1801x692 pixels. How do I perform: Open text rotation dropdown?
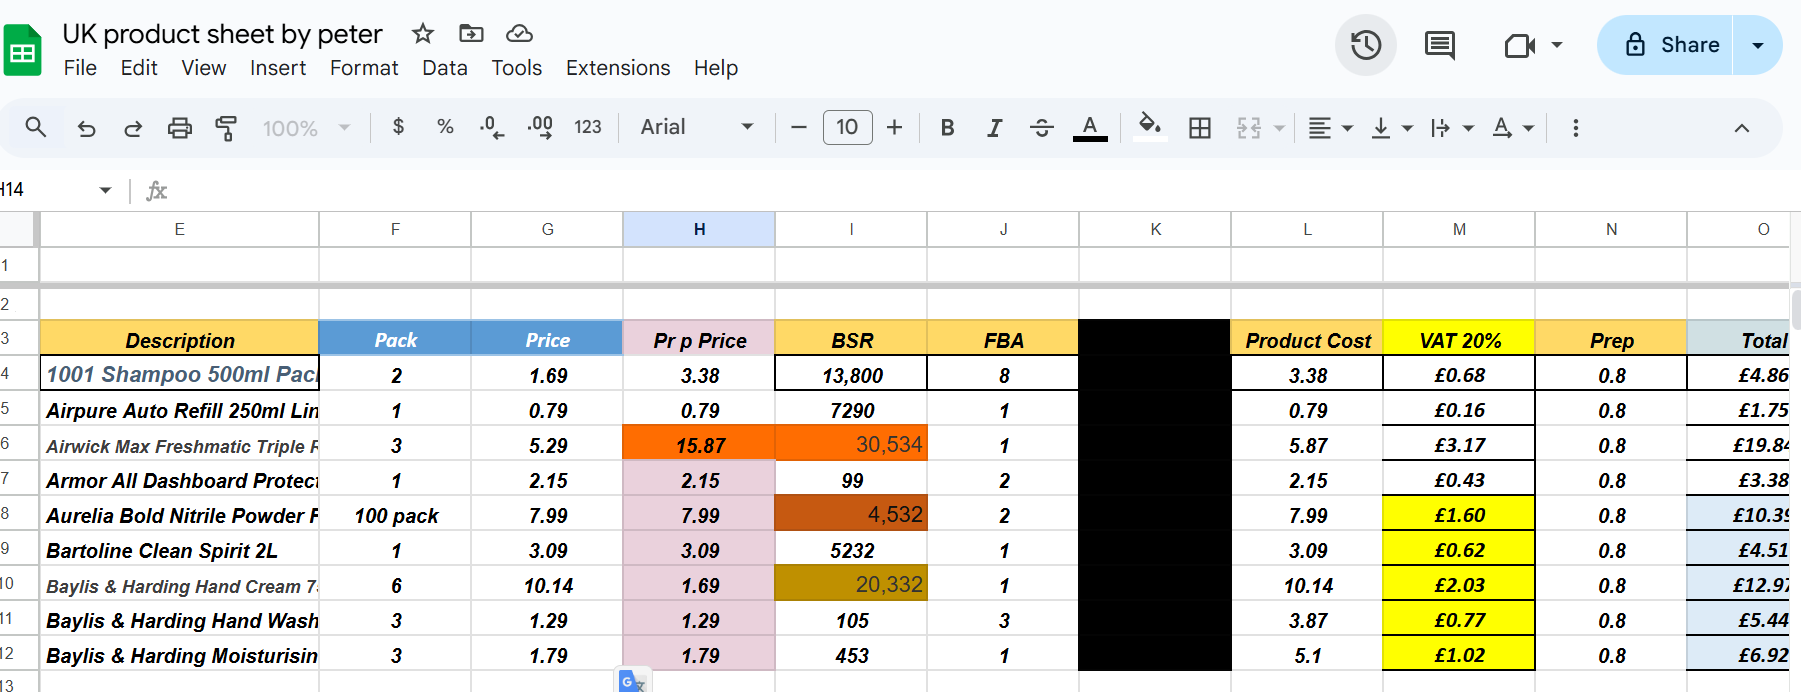click(x=1513, y=128)
